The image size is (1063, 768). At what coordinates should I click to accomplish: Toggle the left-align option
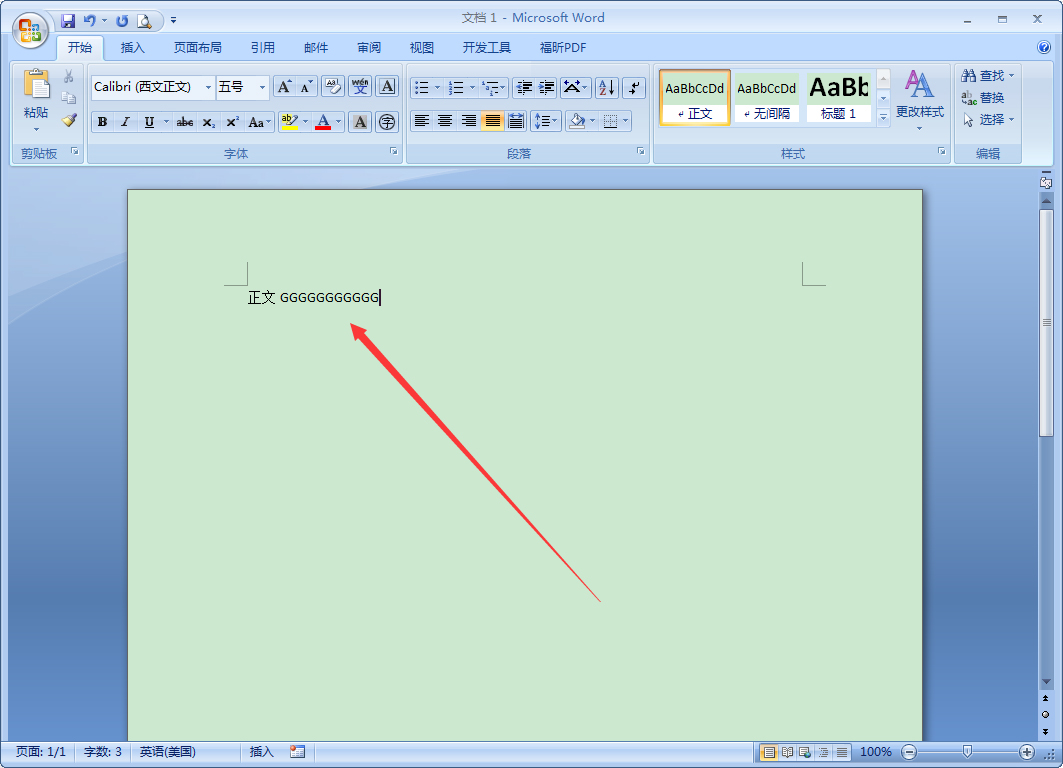coord(421,120)
